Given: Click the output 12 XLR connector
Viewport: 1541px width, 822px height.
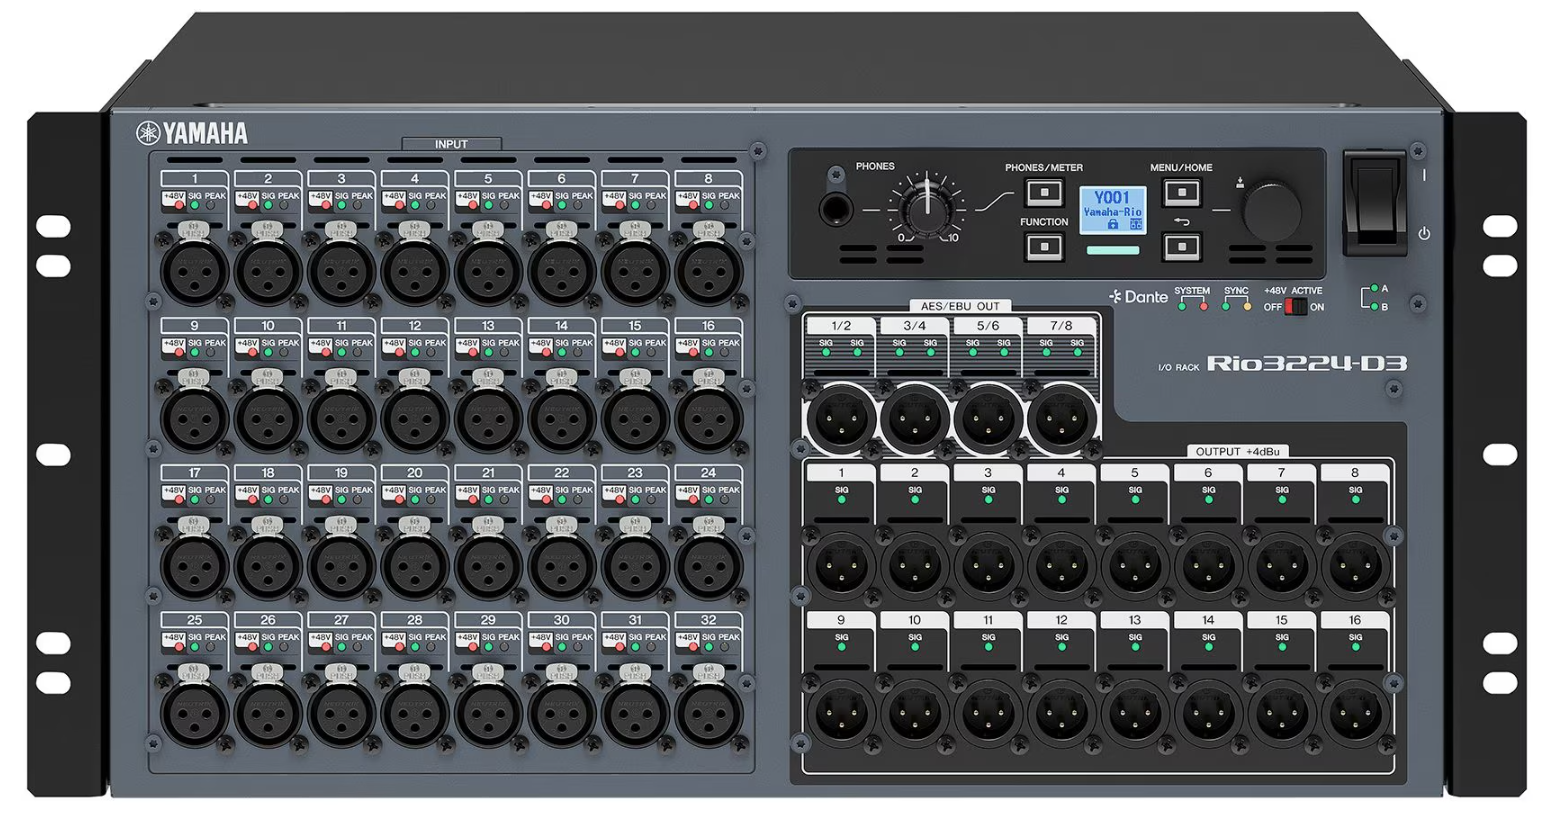Looking at the screenshot, I should tap(1061, 713).
